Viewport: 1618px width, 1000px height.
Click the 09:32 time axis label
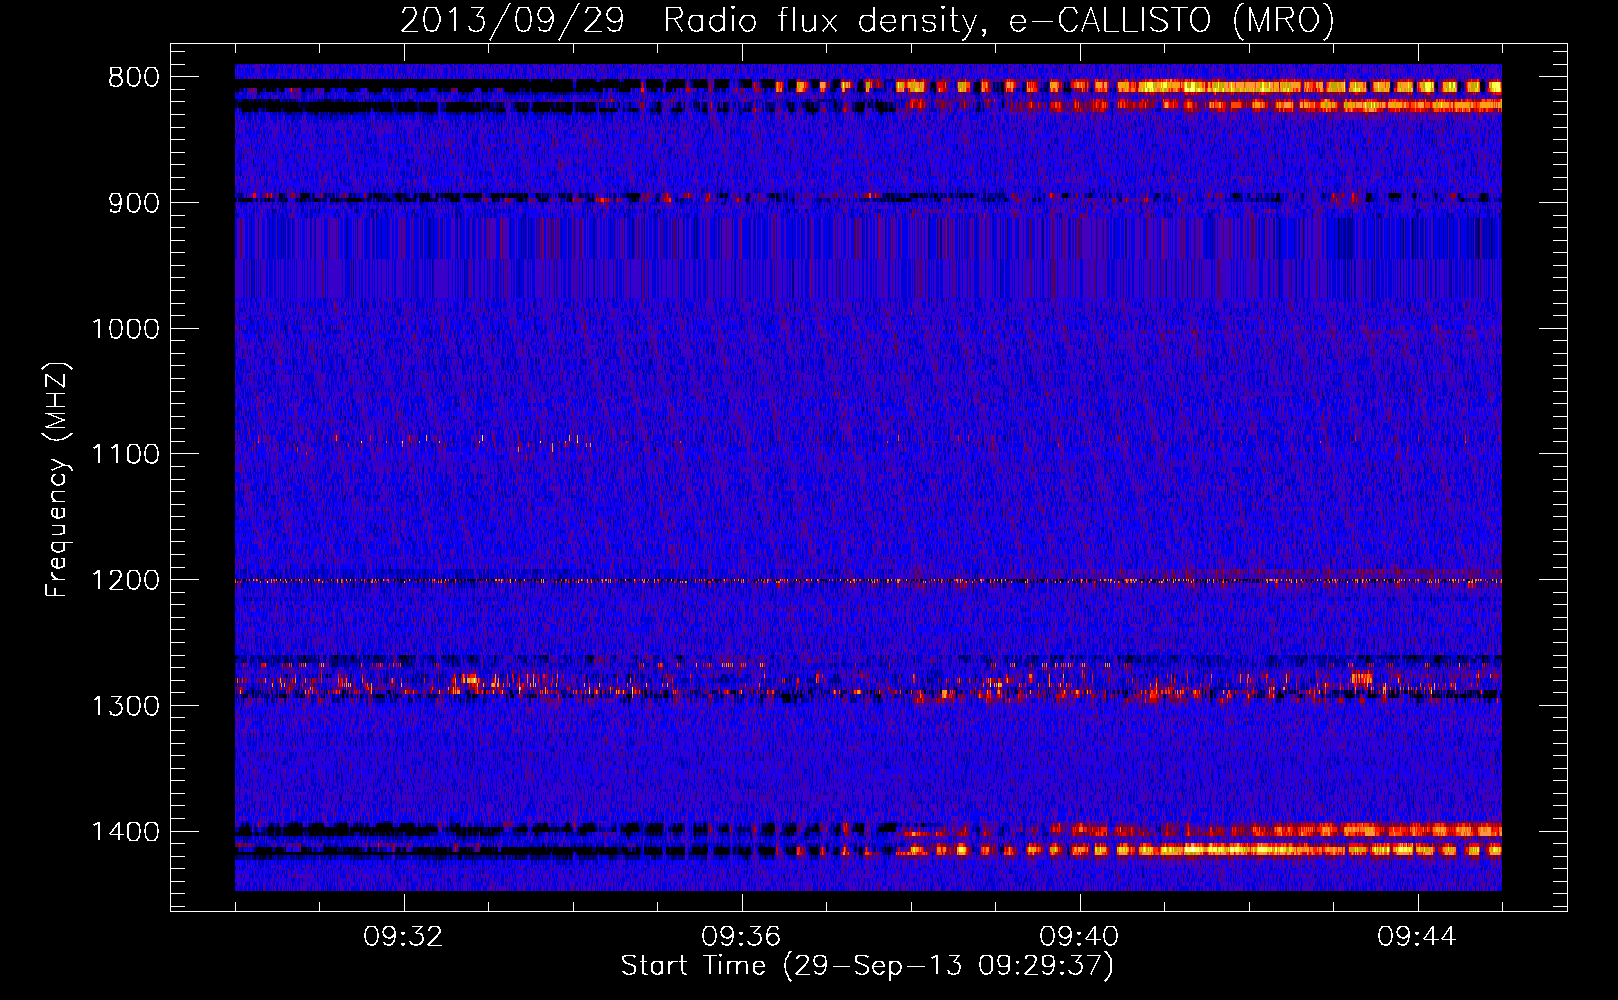(403, 937)
